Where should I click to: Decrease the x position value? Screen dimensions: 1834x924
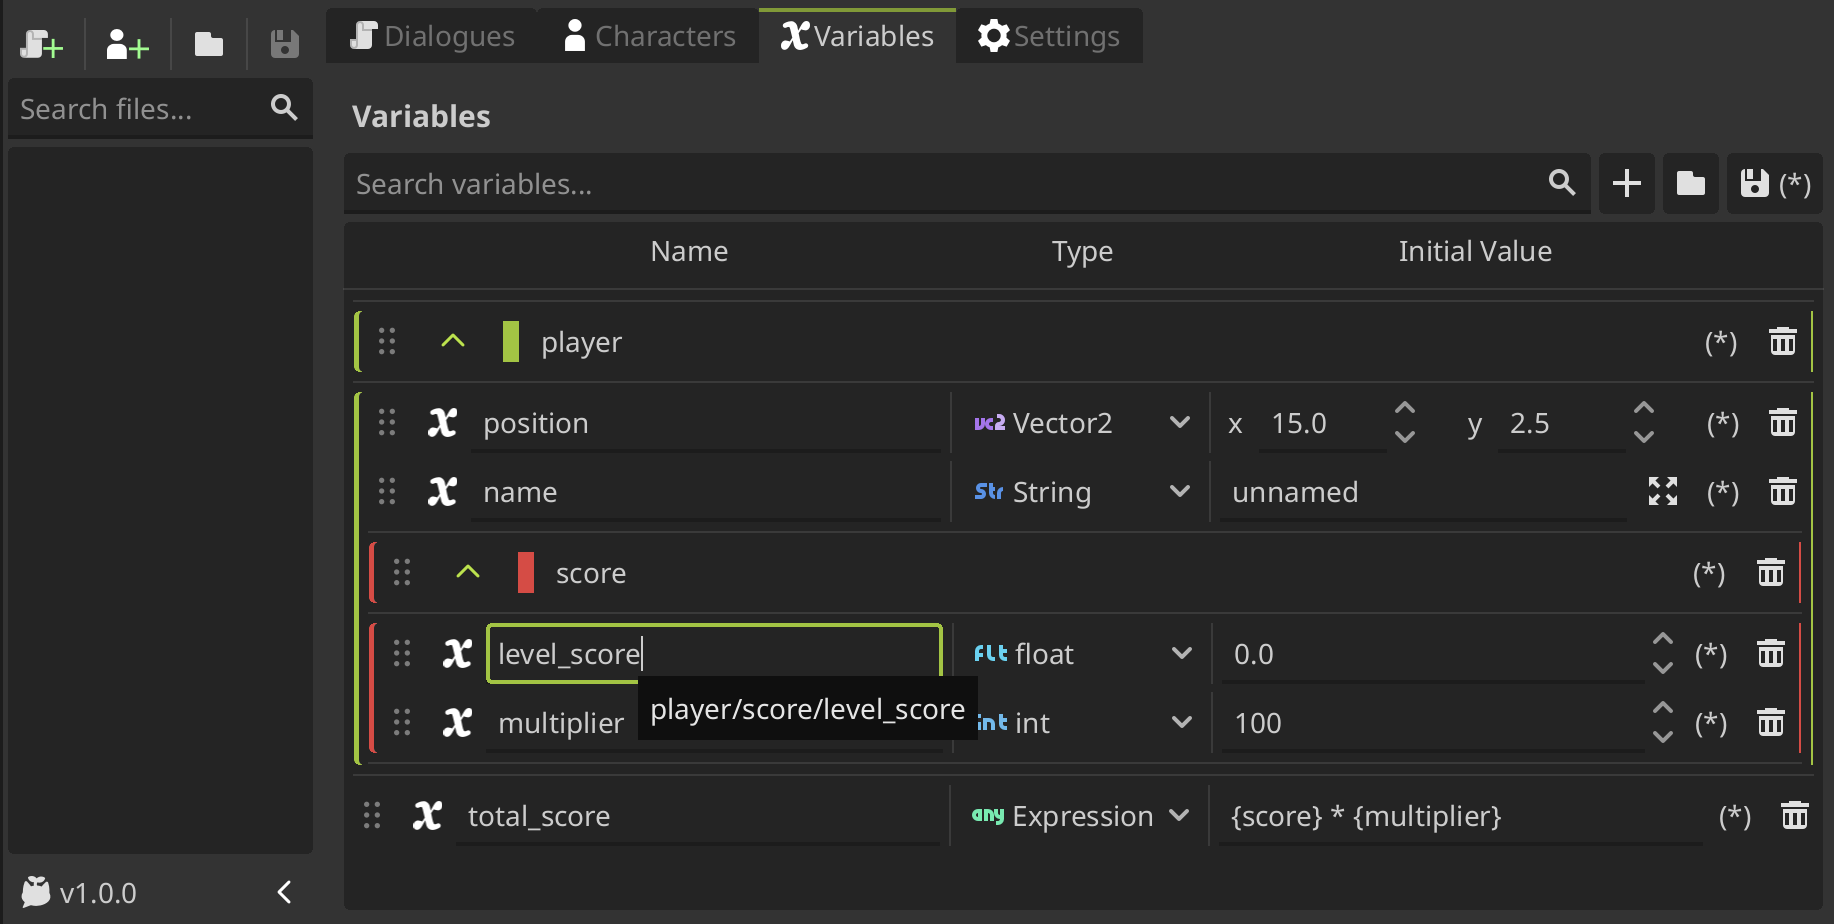[1404, 437]
